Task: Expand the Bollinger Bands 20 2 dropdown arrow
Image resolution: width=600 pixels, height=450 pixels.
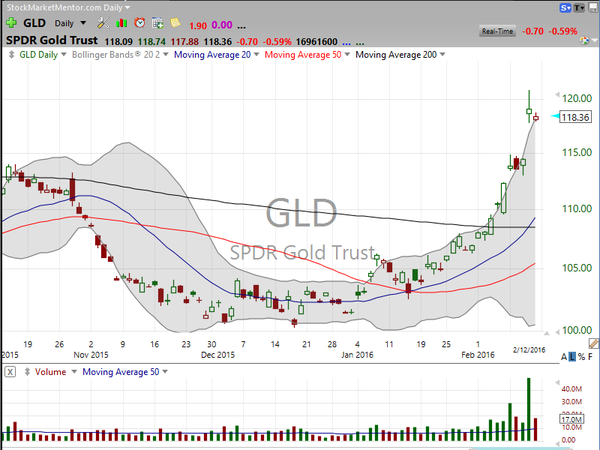Action: [x=166, y=54]
